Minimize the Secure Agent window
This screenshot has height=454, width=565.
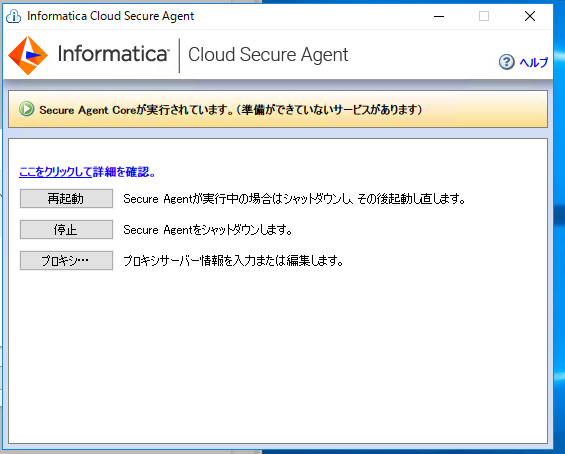[x=439, y=16]
